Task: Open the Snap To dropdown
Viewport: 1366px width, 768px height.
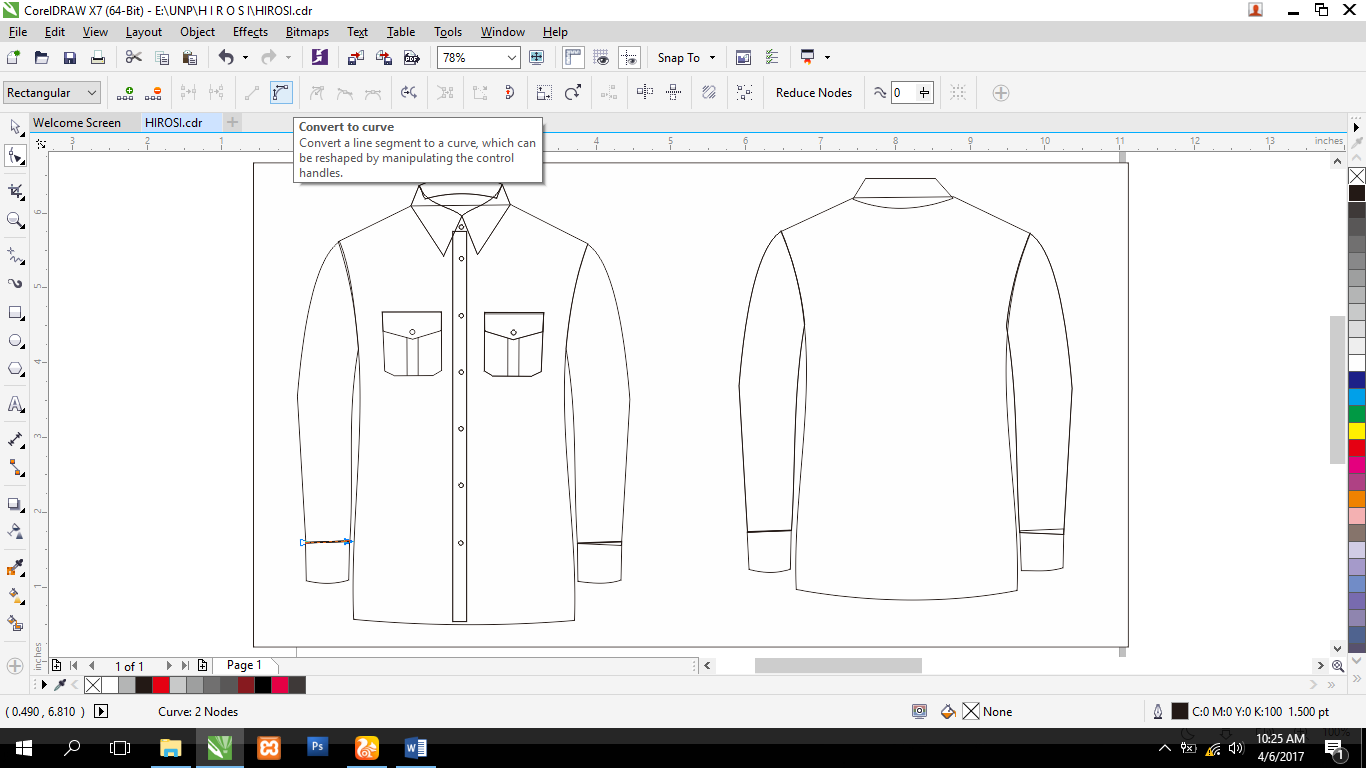Action: [x=686, y=58]
